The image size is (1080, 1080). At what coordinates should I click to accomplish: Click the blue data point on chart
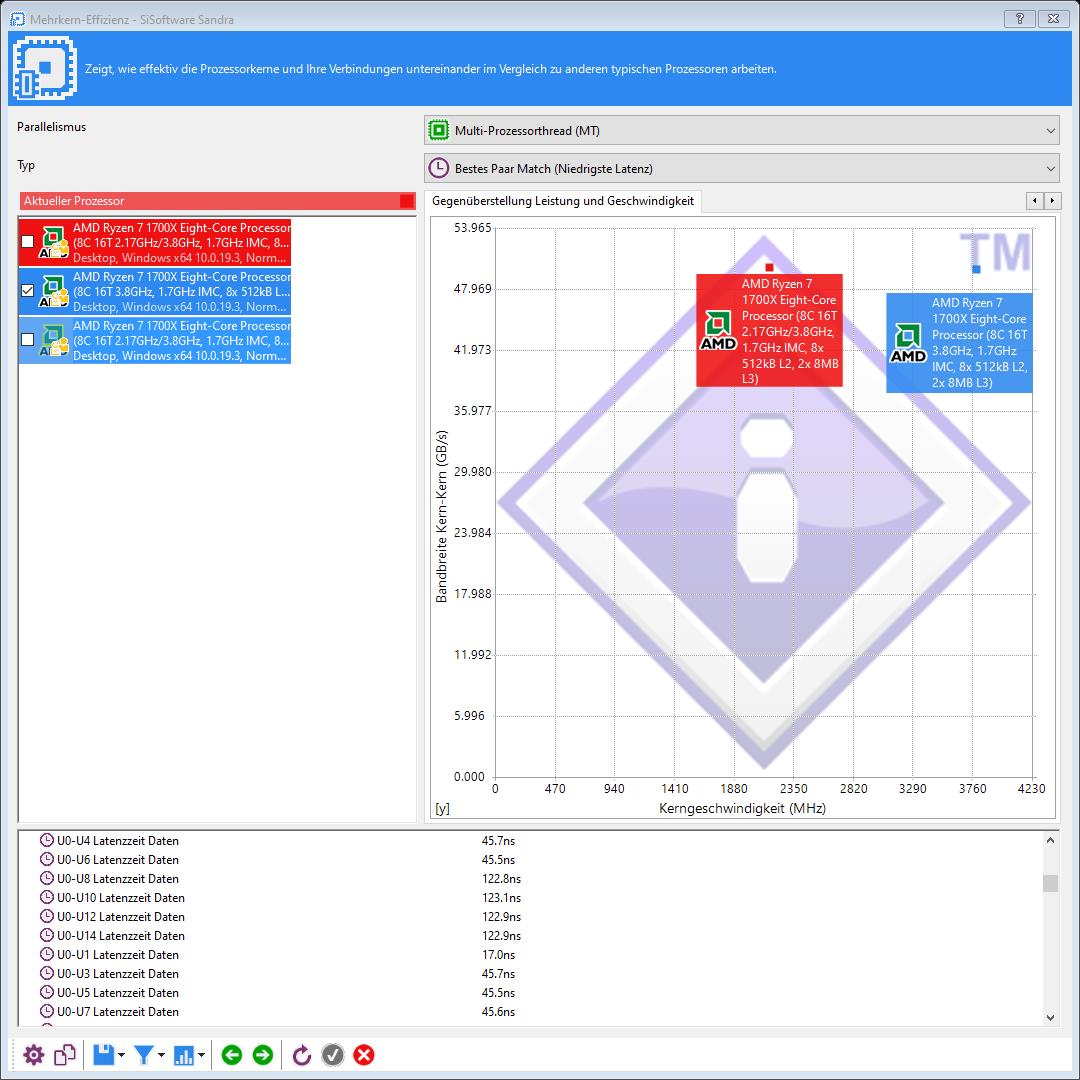point(976,269)
